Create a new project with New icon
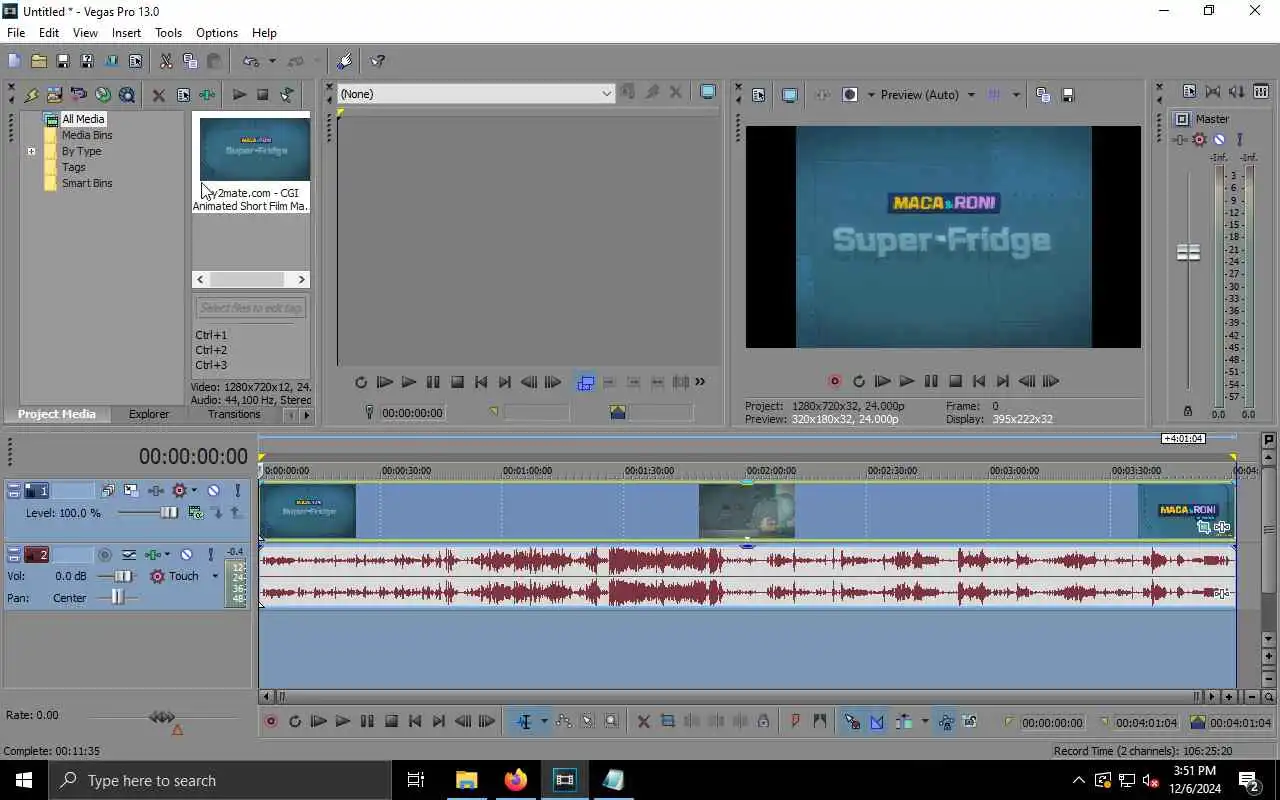The image size is (1280, 800). tap(14, 61)
